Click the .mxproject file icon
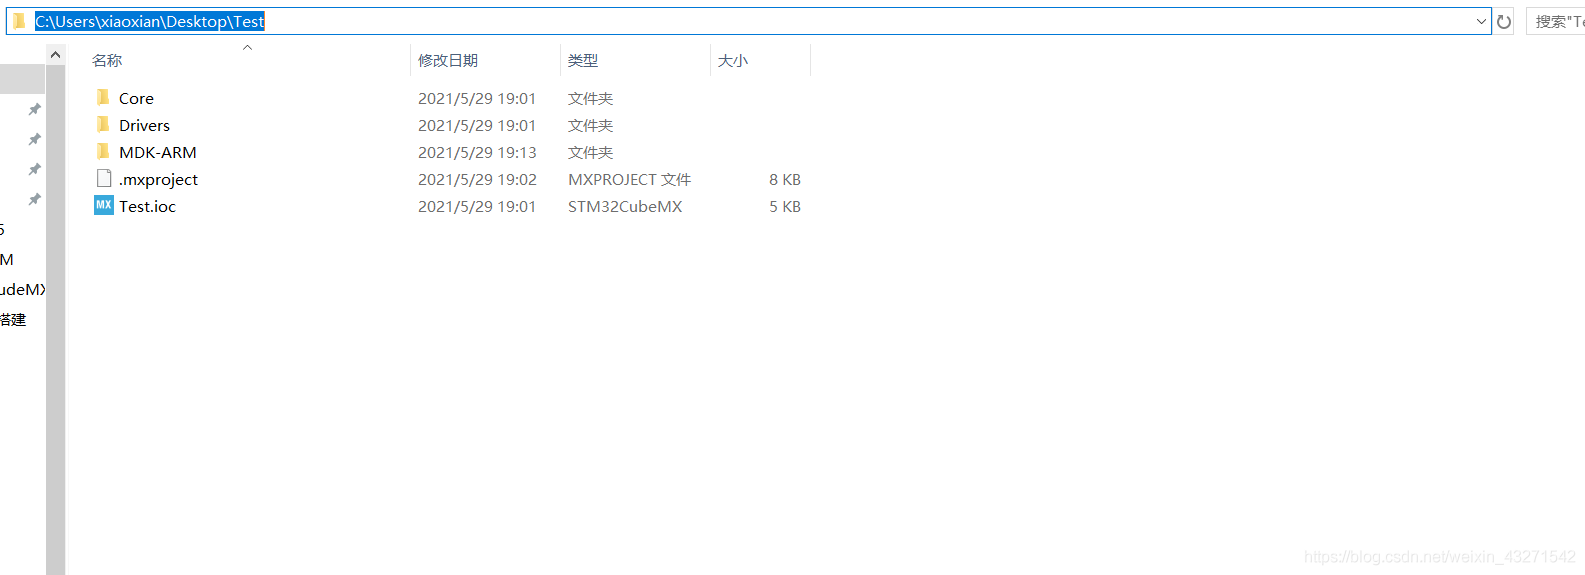The height and width of the screenshot is (575, 1585). tap(104, 178)
